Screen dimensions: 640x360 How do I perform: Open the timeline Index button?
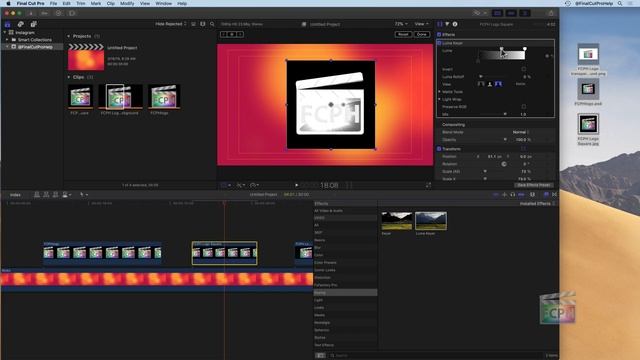coord(15,195)
